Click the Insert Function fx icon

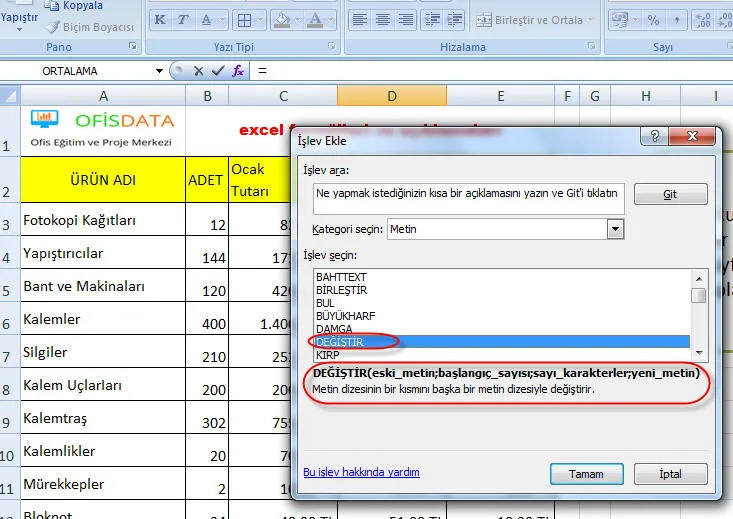click(x=238, y=71)
